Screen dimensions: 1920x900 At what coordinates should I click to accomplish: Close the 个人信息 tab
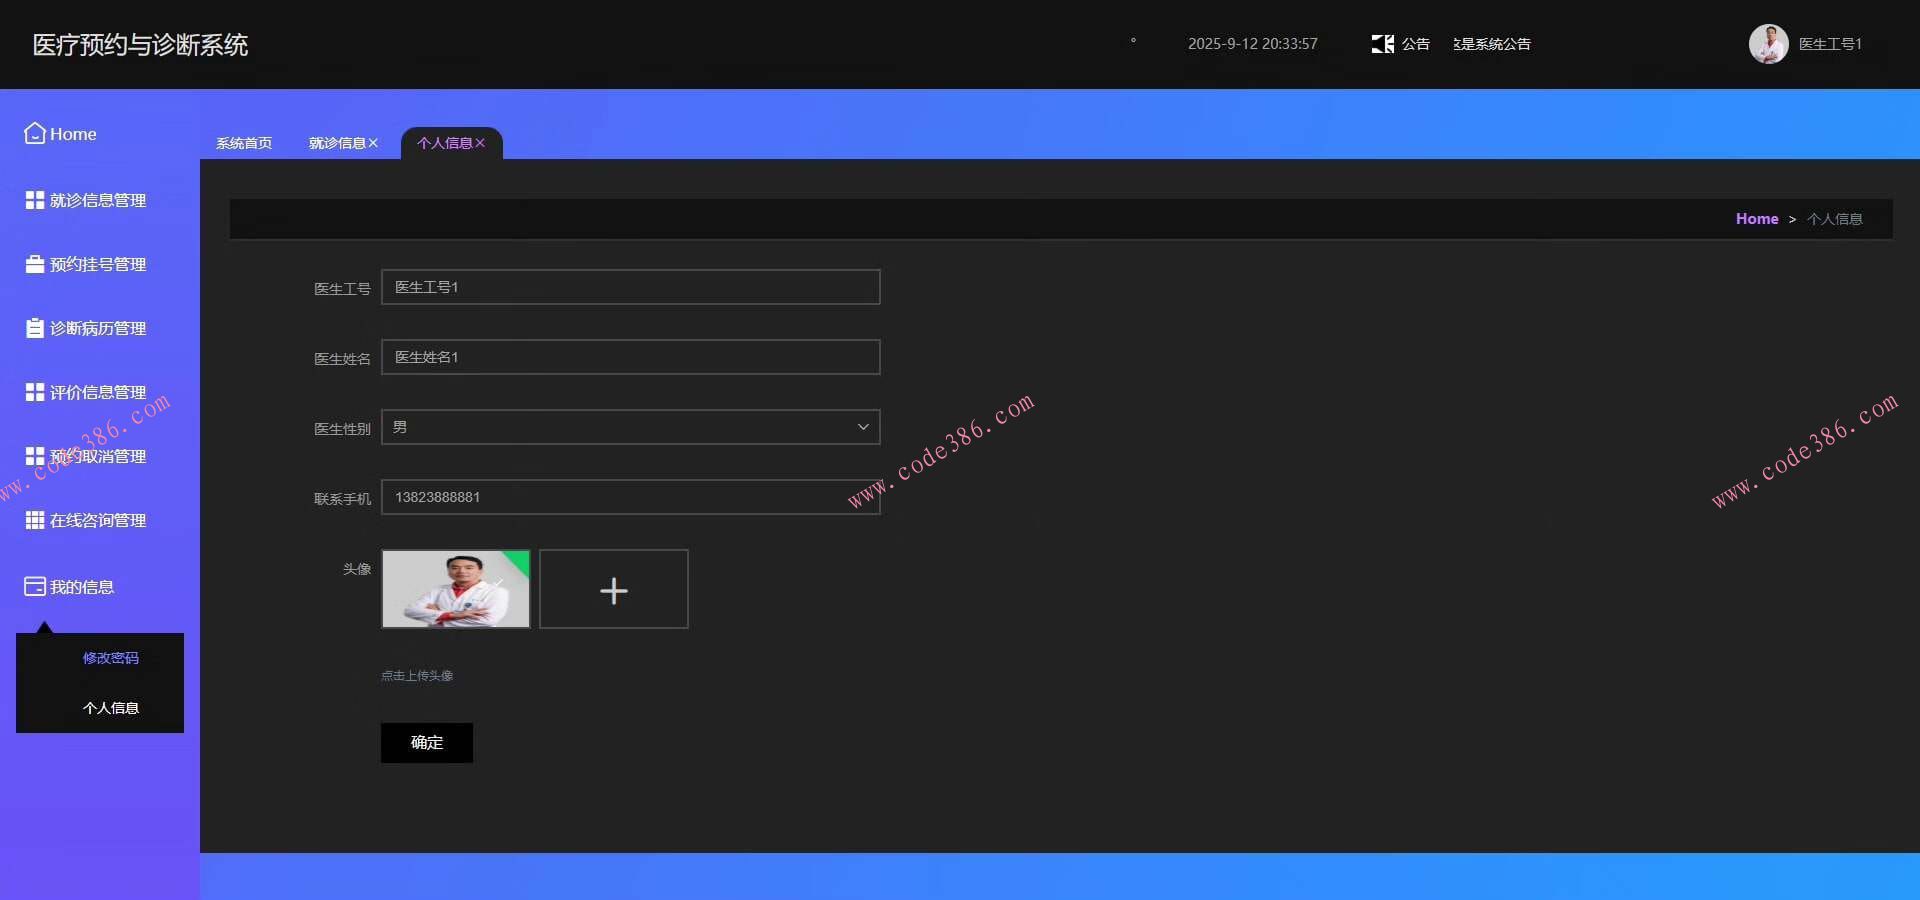point(480,143)
